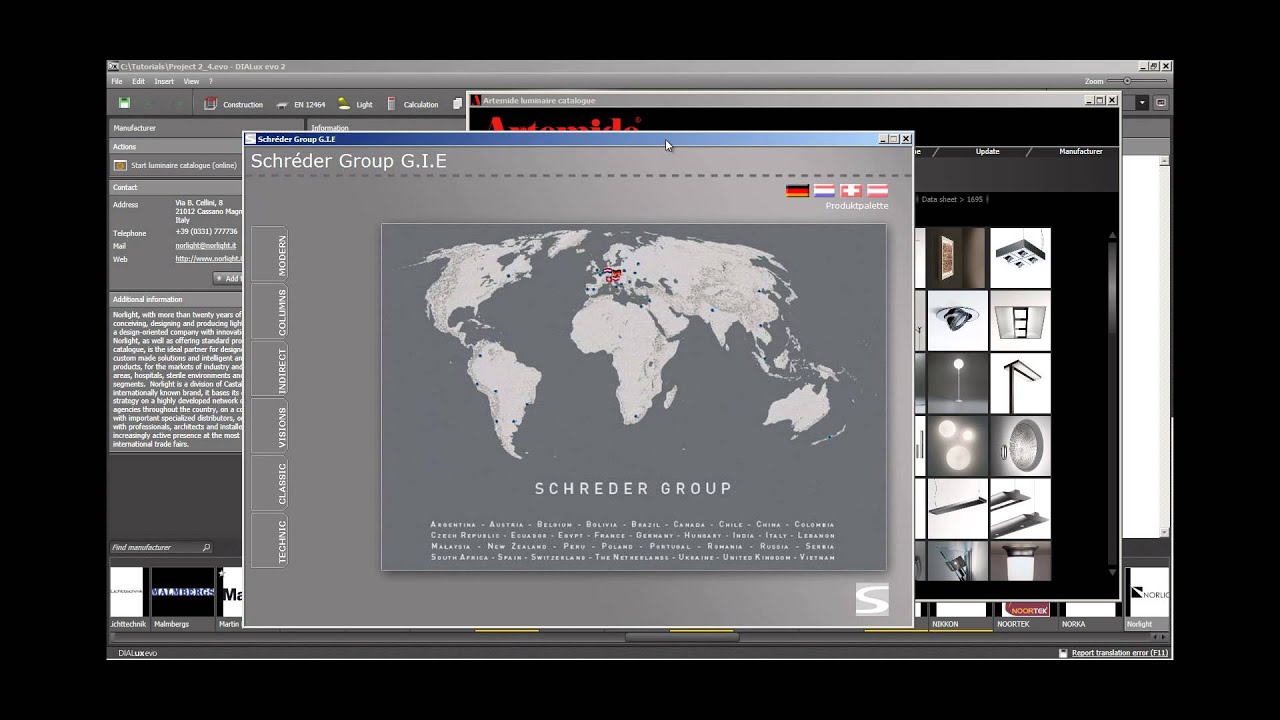
Task: Click the monitor icon right of the dropdown
Action: pyautogui.click(x=1161, y=102)
